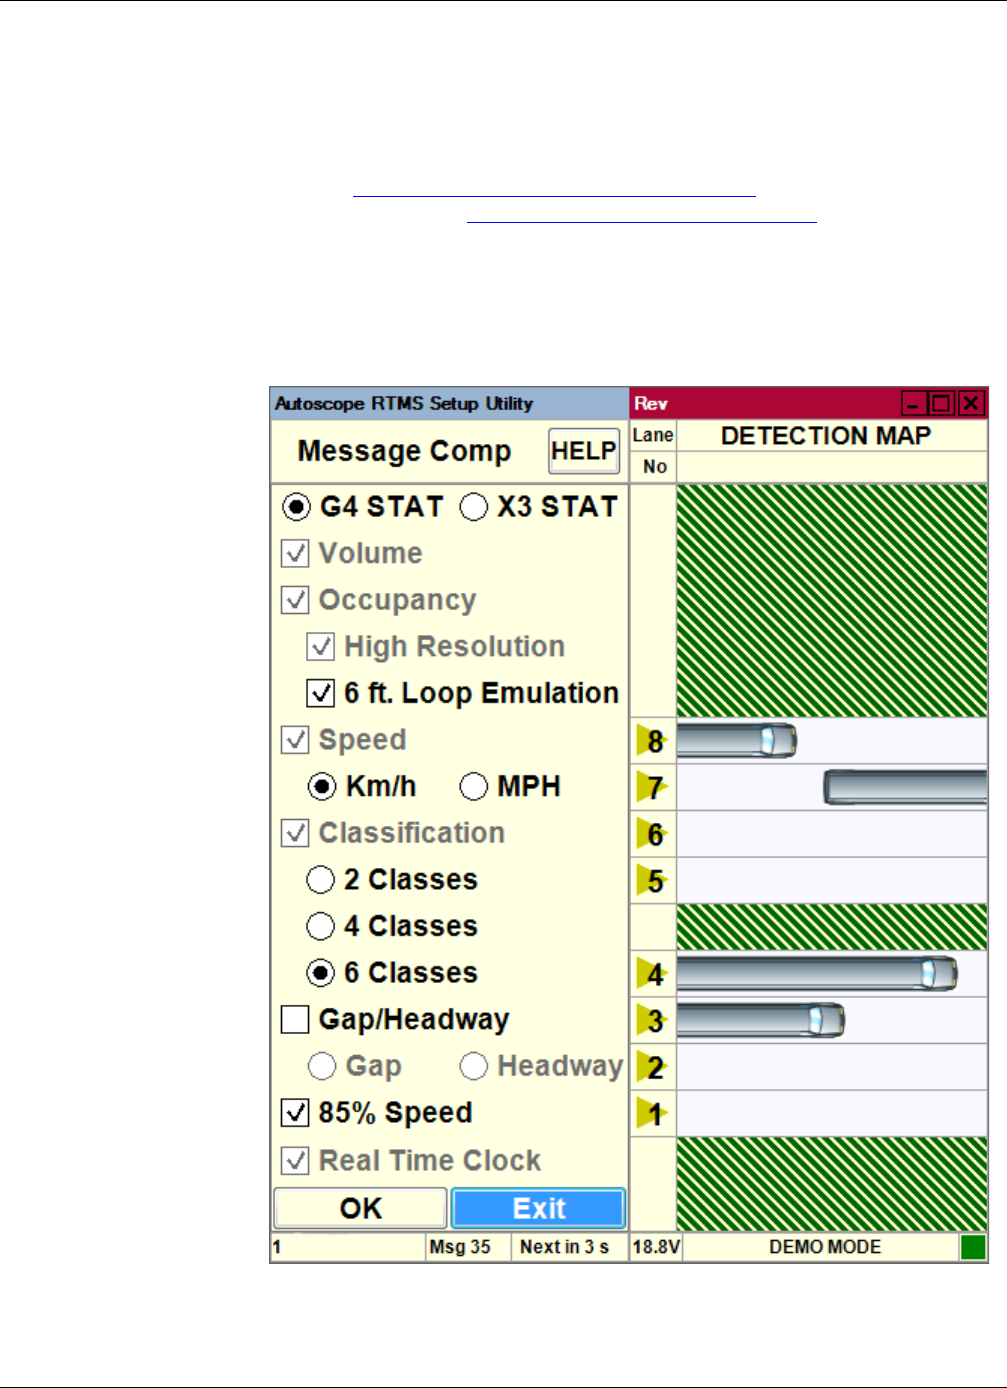Click the empty lane 6 detection row

tap(832, 834)
